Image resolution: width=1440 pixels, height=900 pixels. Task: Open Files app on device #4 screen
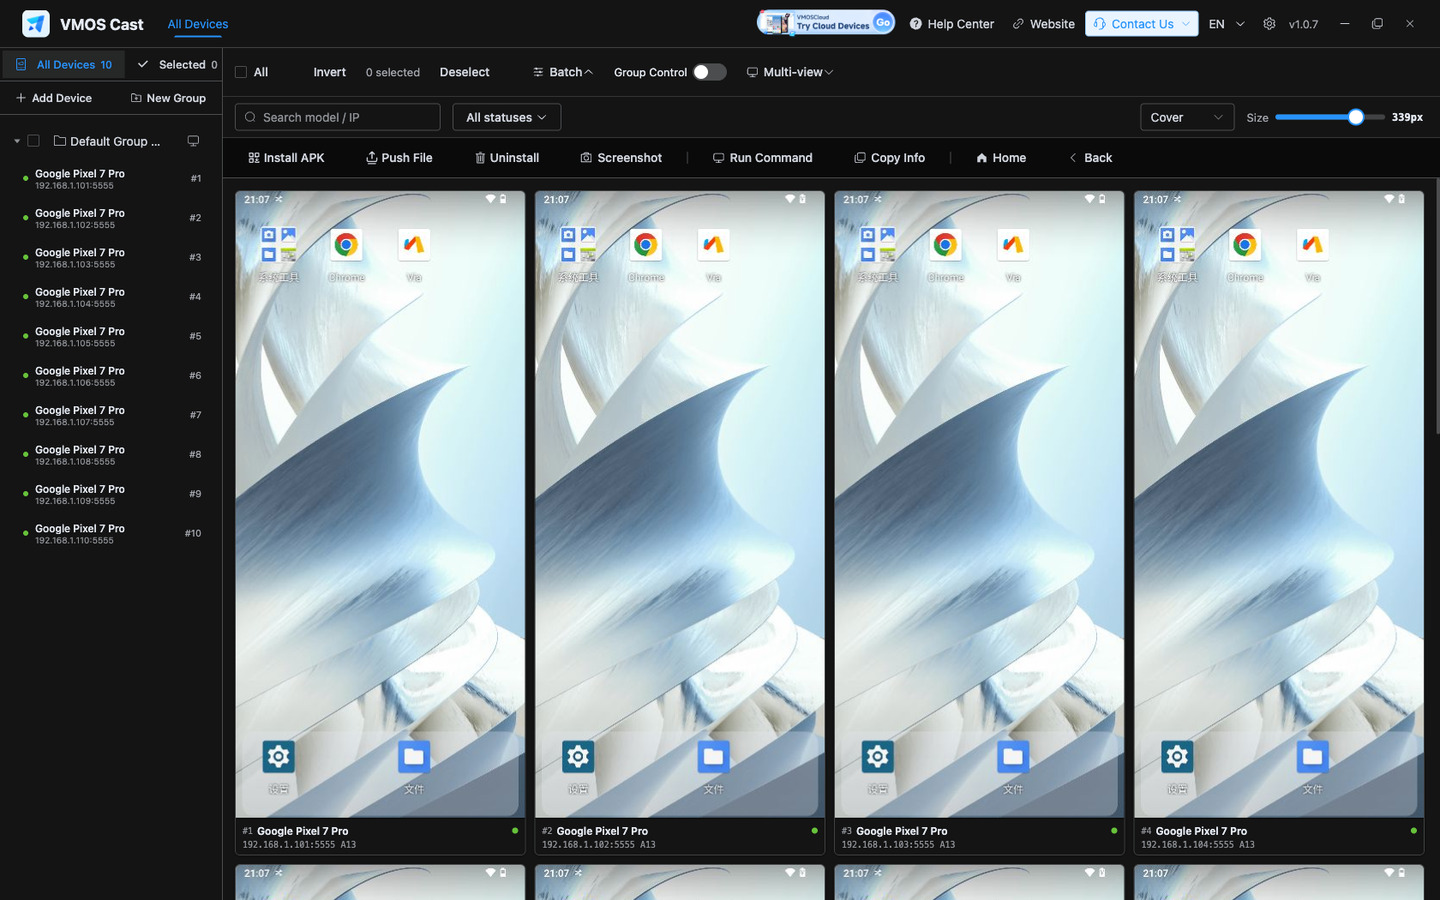pos(1312,757)
